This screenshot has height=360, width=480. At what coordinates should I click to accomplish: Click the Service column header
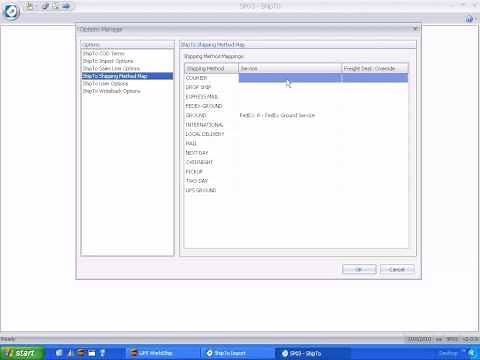pyautogui.click(x=290, y=68)
